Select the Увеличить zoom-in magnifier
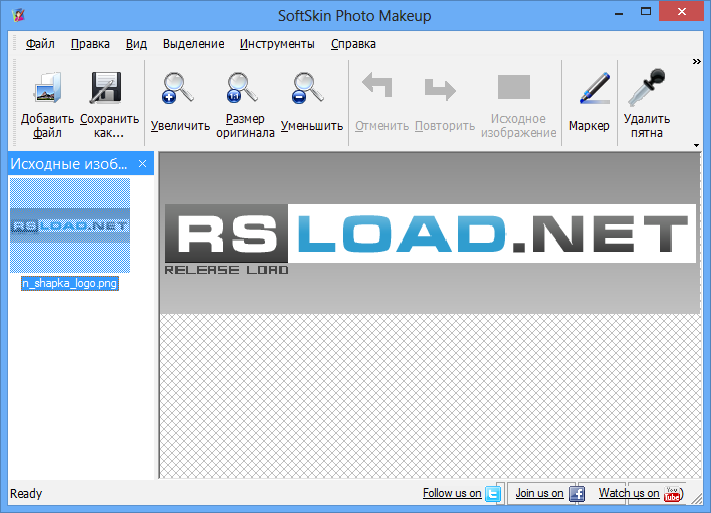This screenshot has width=711, height=513. (x=177, y=88)
